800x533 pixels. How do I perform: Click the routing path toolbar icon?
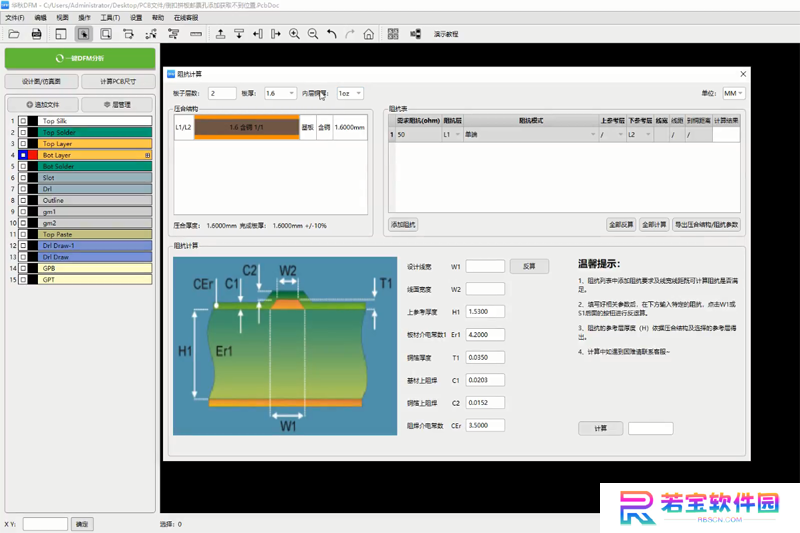[x=151, y=34]
